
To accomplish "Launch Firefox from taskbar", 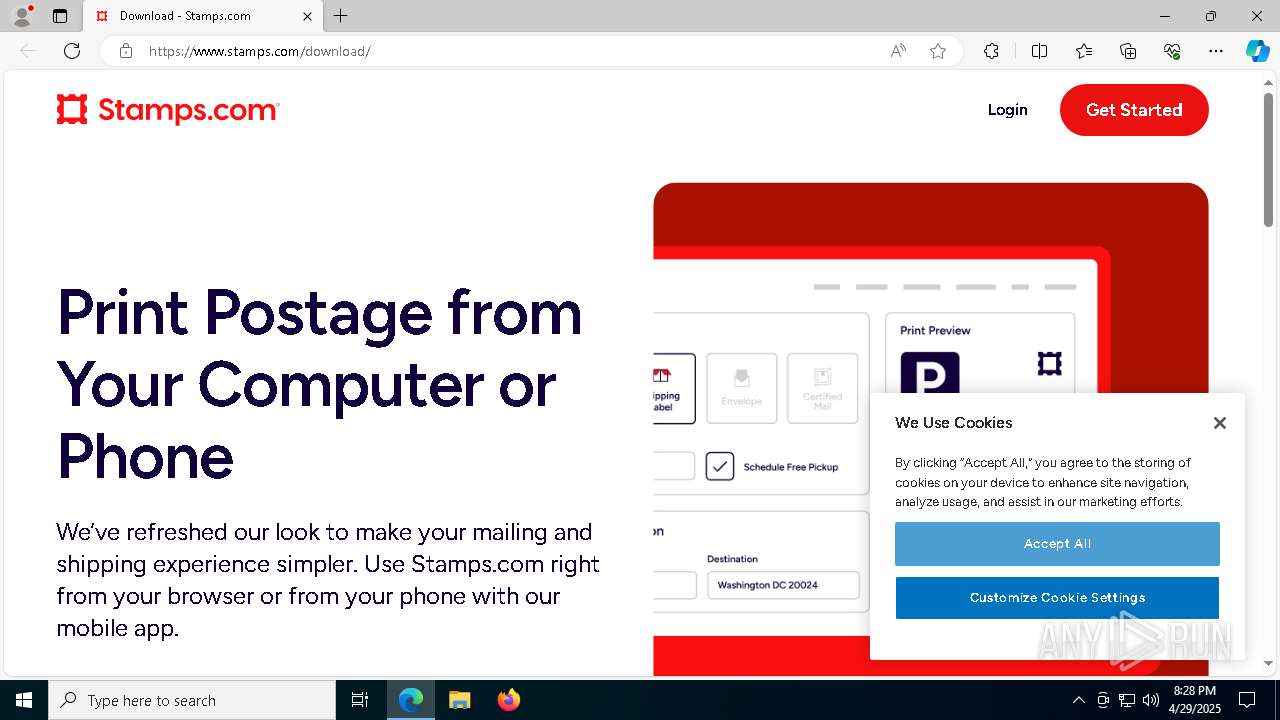I will (508, 700).
